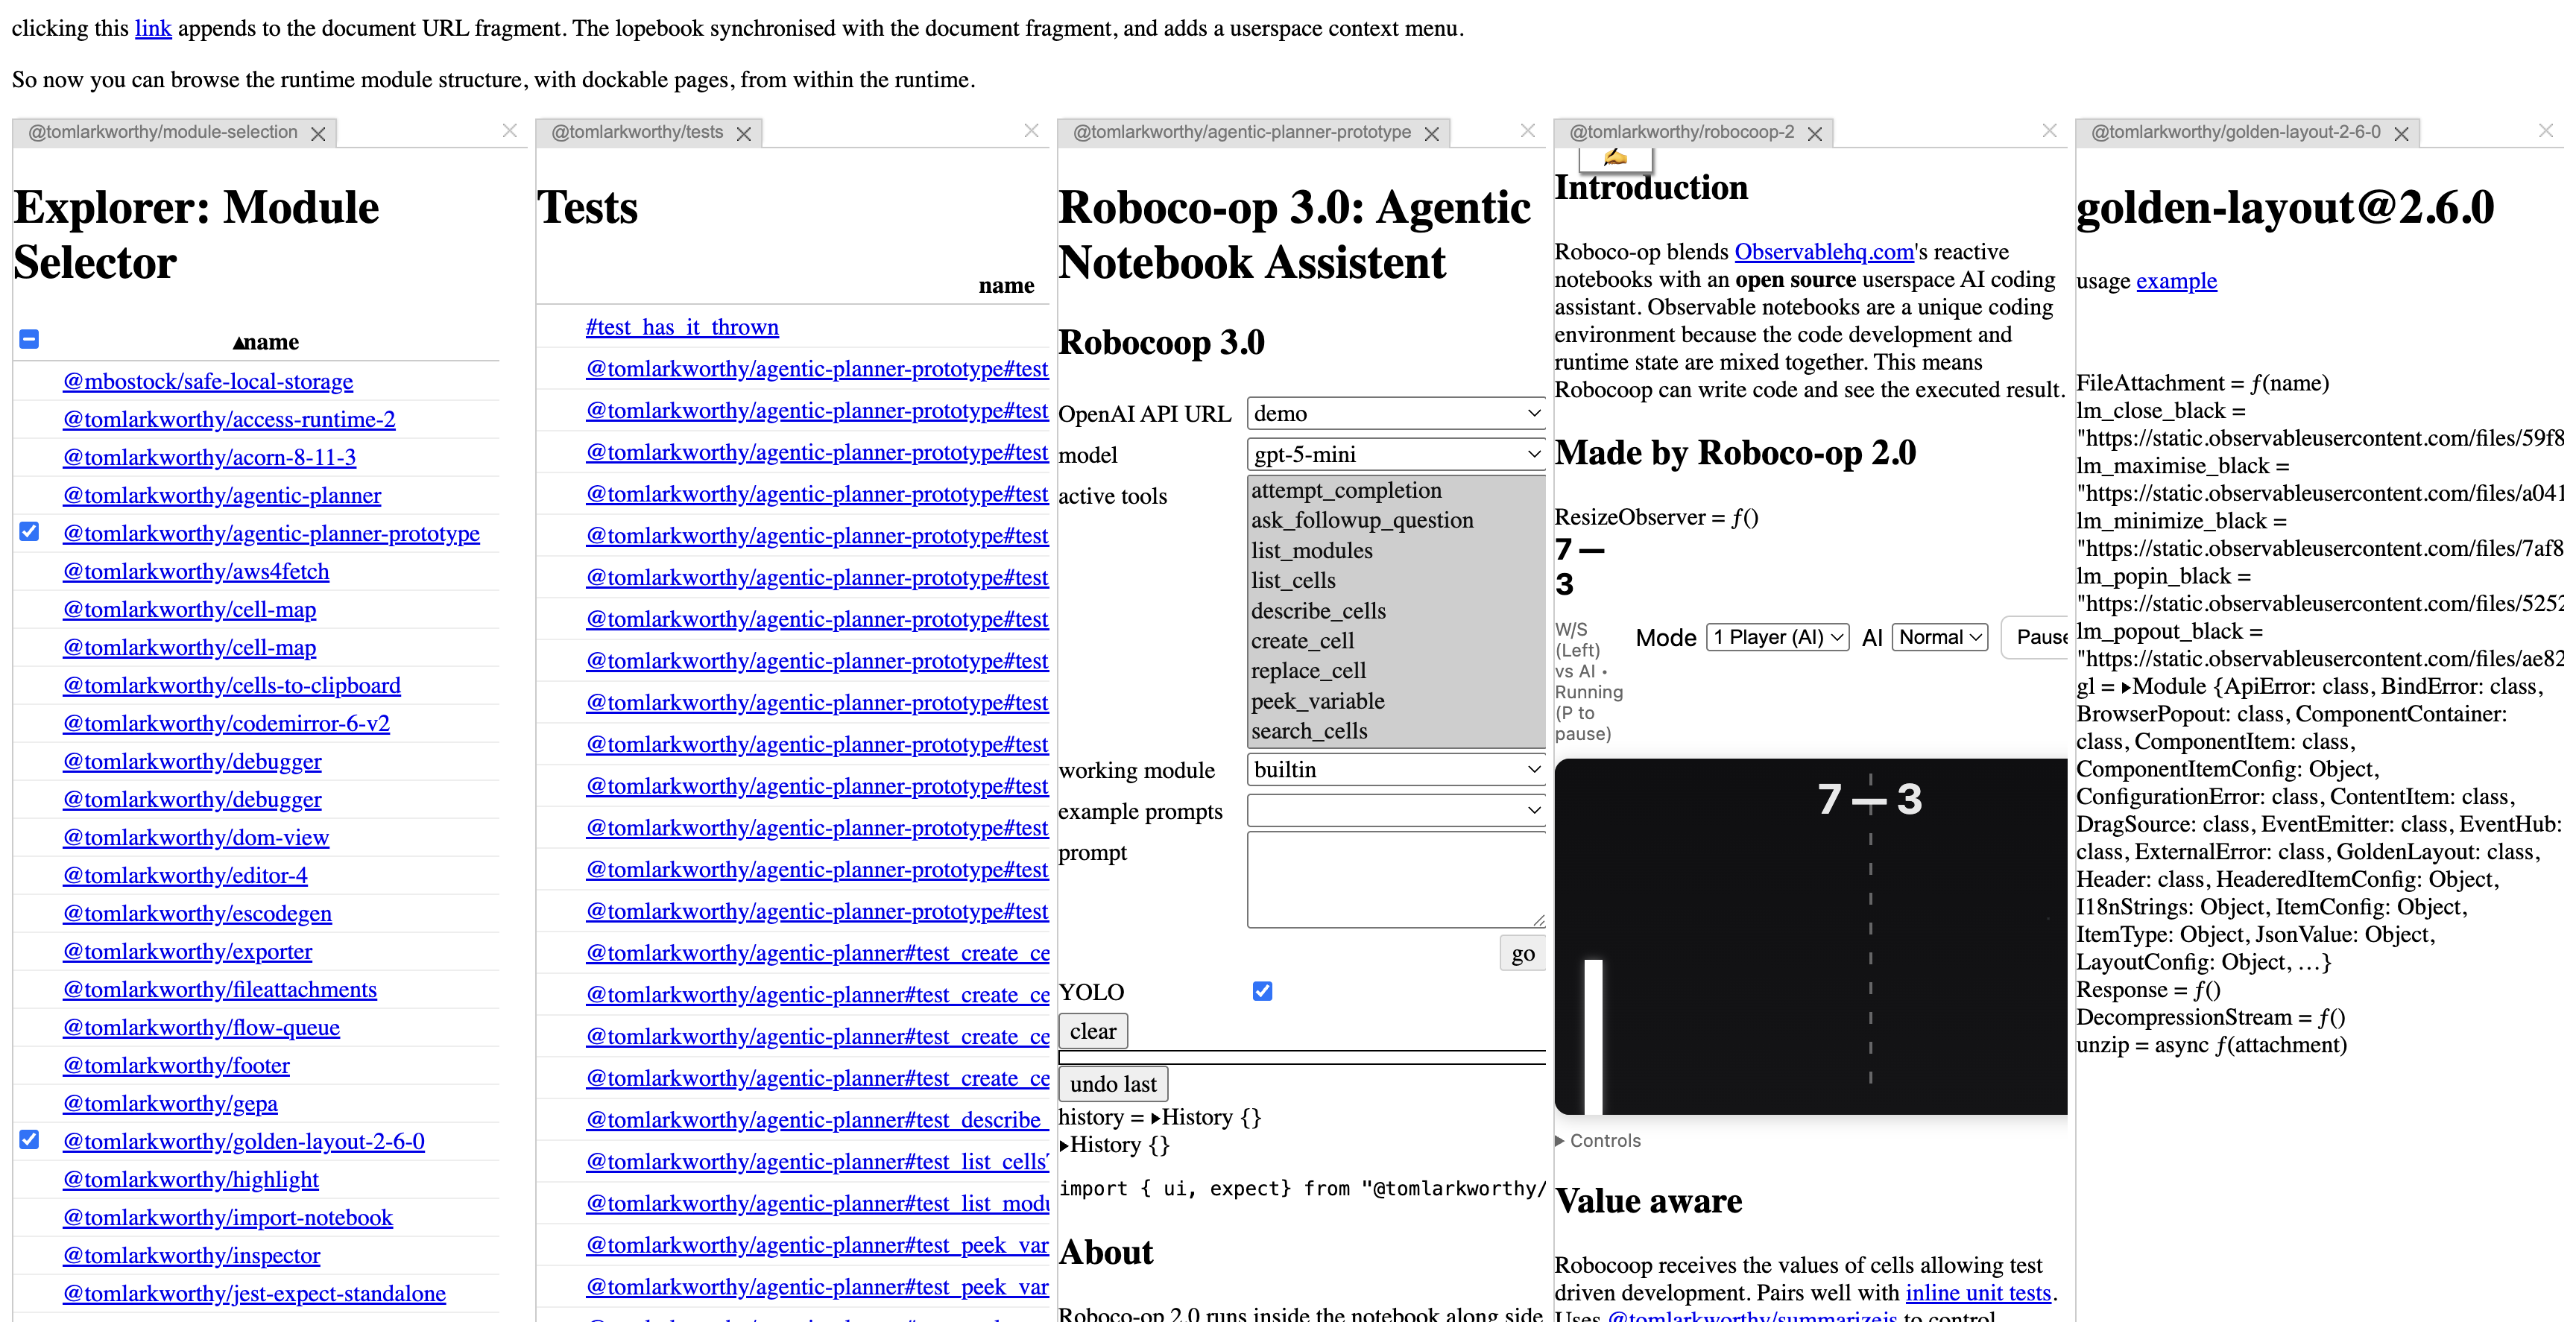The image size is (2576, 1322).
Task: Uncheck the agentic-planner-prototype module checkbox
Action: coord(30,532)
